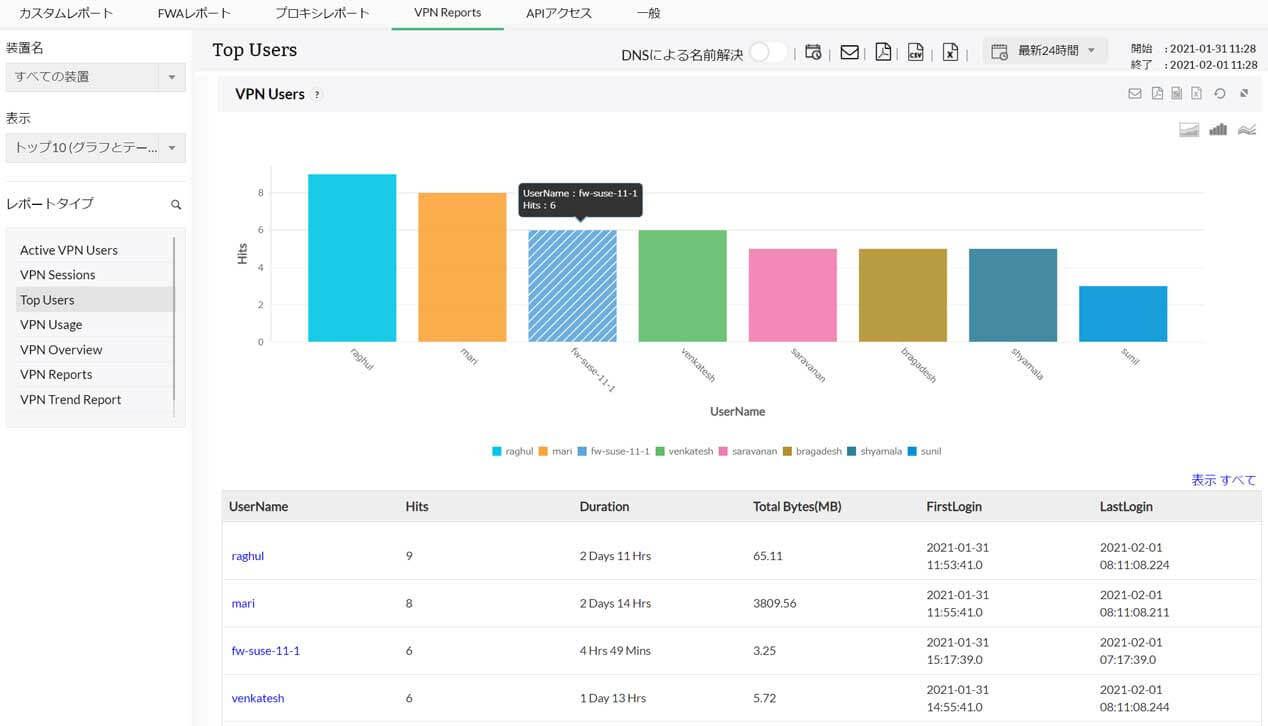Export the report as Excel from header
The height and width of the screenshot is (726, 1268).
pos(950,53)
